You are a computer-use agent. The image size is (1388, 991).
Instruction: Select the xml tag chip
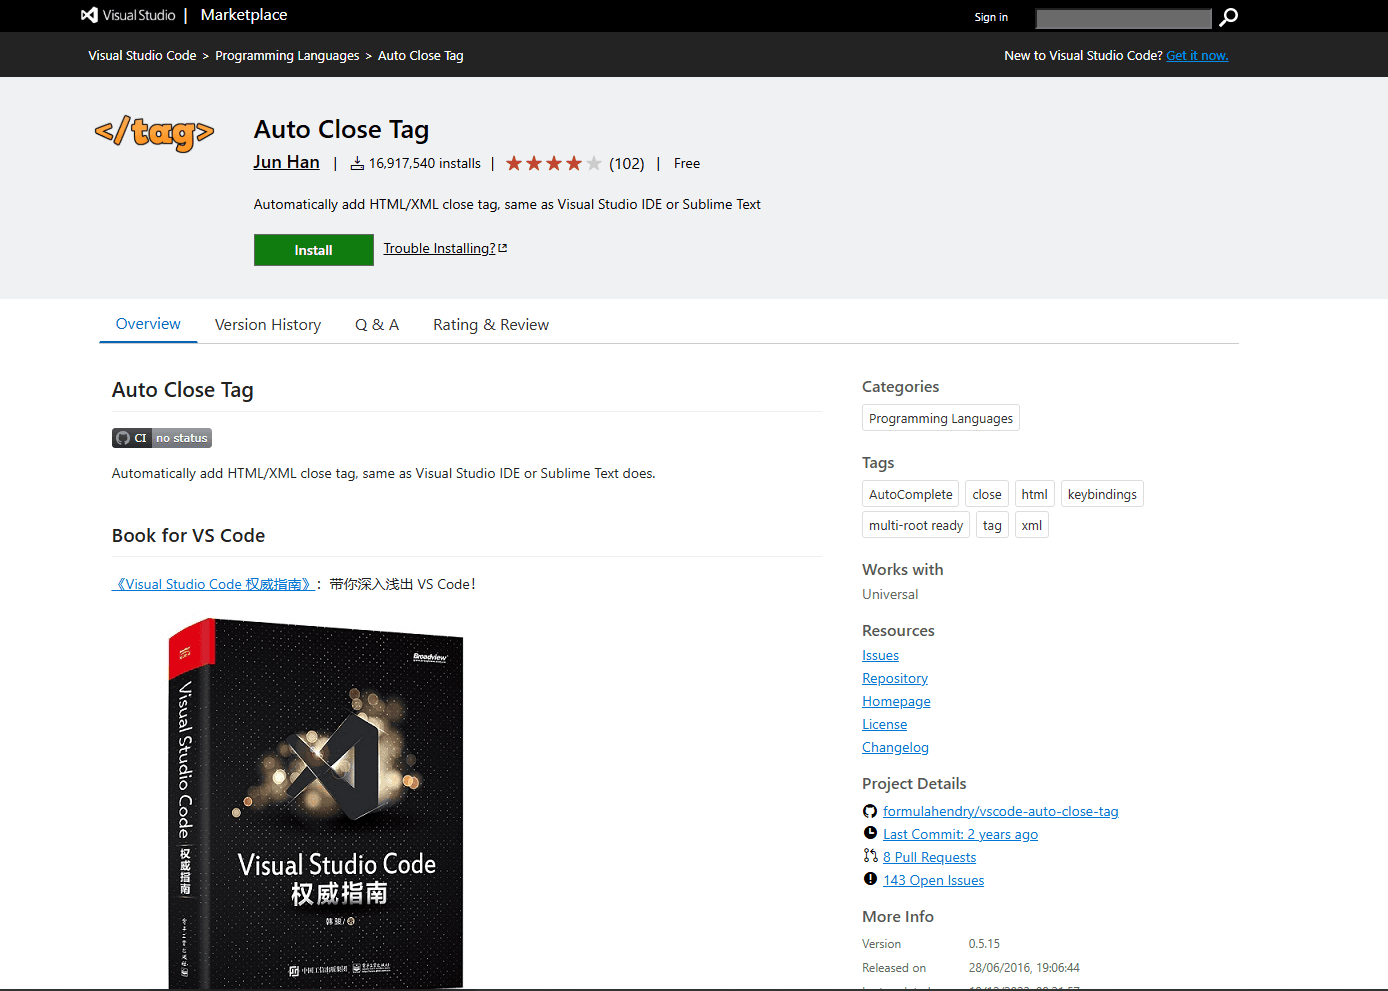pyautogui.click(x=1032, y=525)
